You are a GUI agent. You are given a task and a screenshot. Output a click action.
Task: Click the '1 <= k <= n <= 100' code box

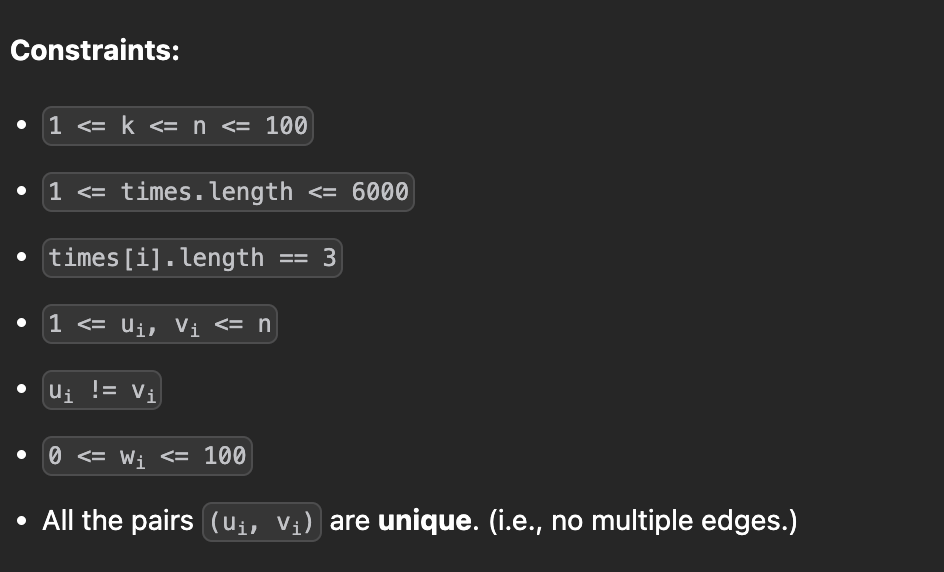point(178,126)
